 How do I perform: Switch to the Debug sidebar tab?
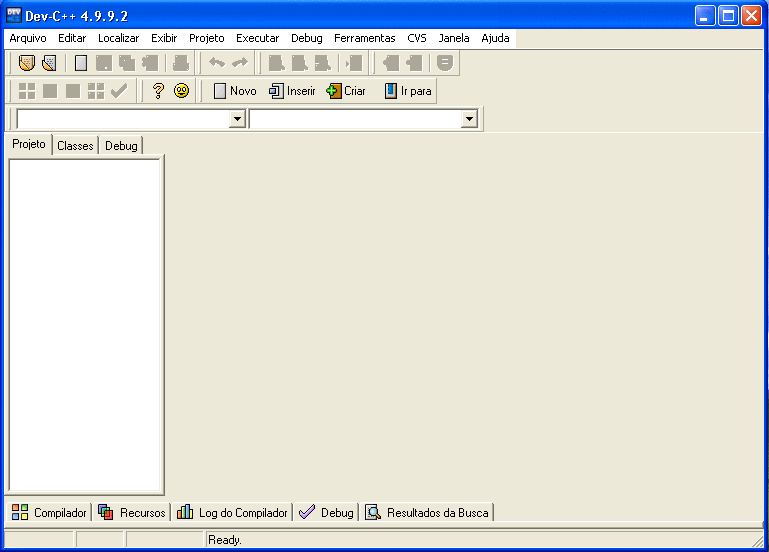point(121,146)
